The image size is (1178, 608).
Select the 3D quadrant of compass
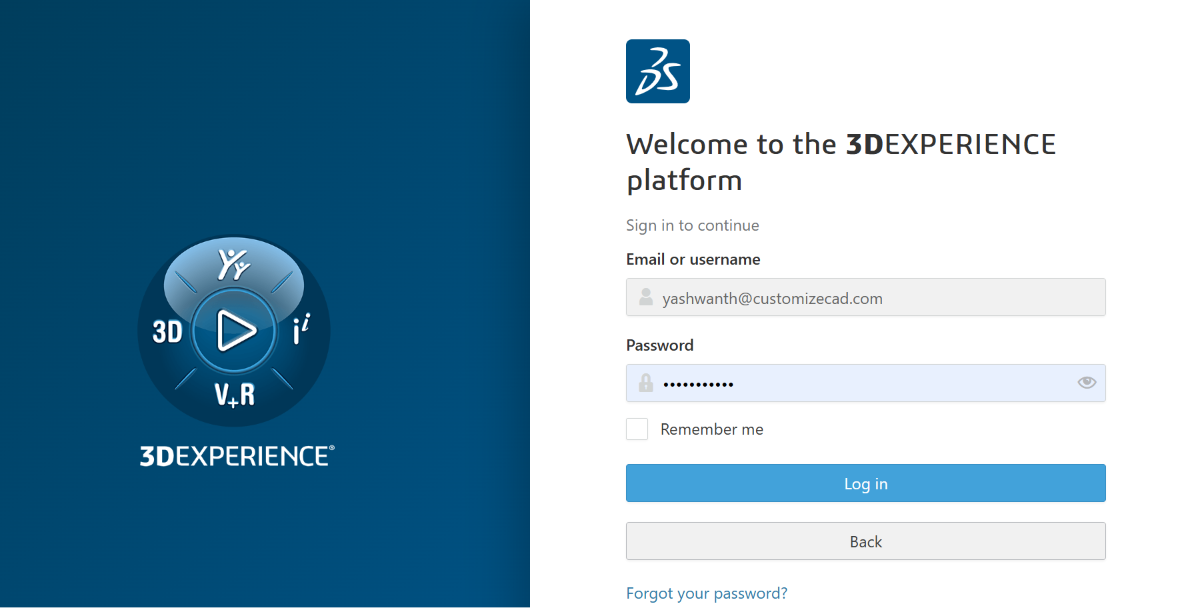click(167, 331)
